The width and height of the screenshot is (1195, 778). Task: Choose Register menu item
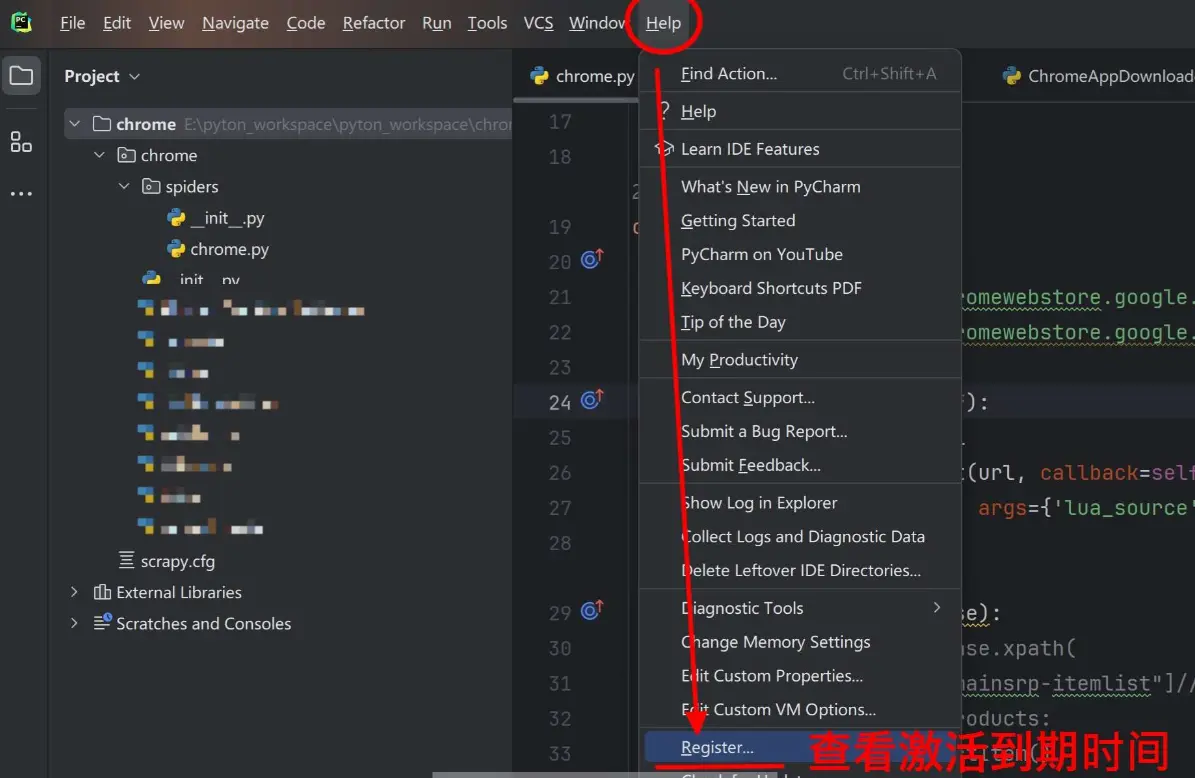click(x=800, y=747)
